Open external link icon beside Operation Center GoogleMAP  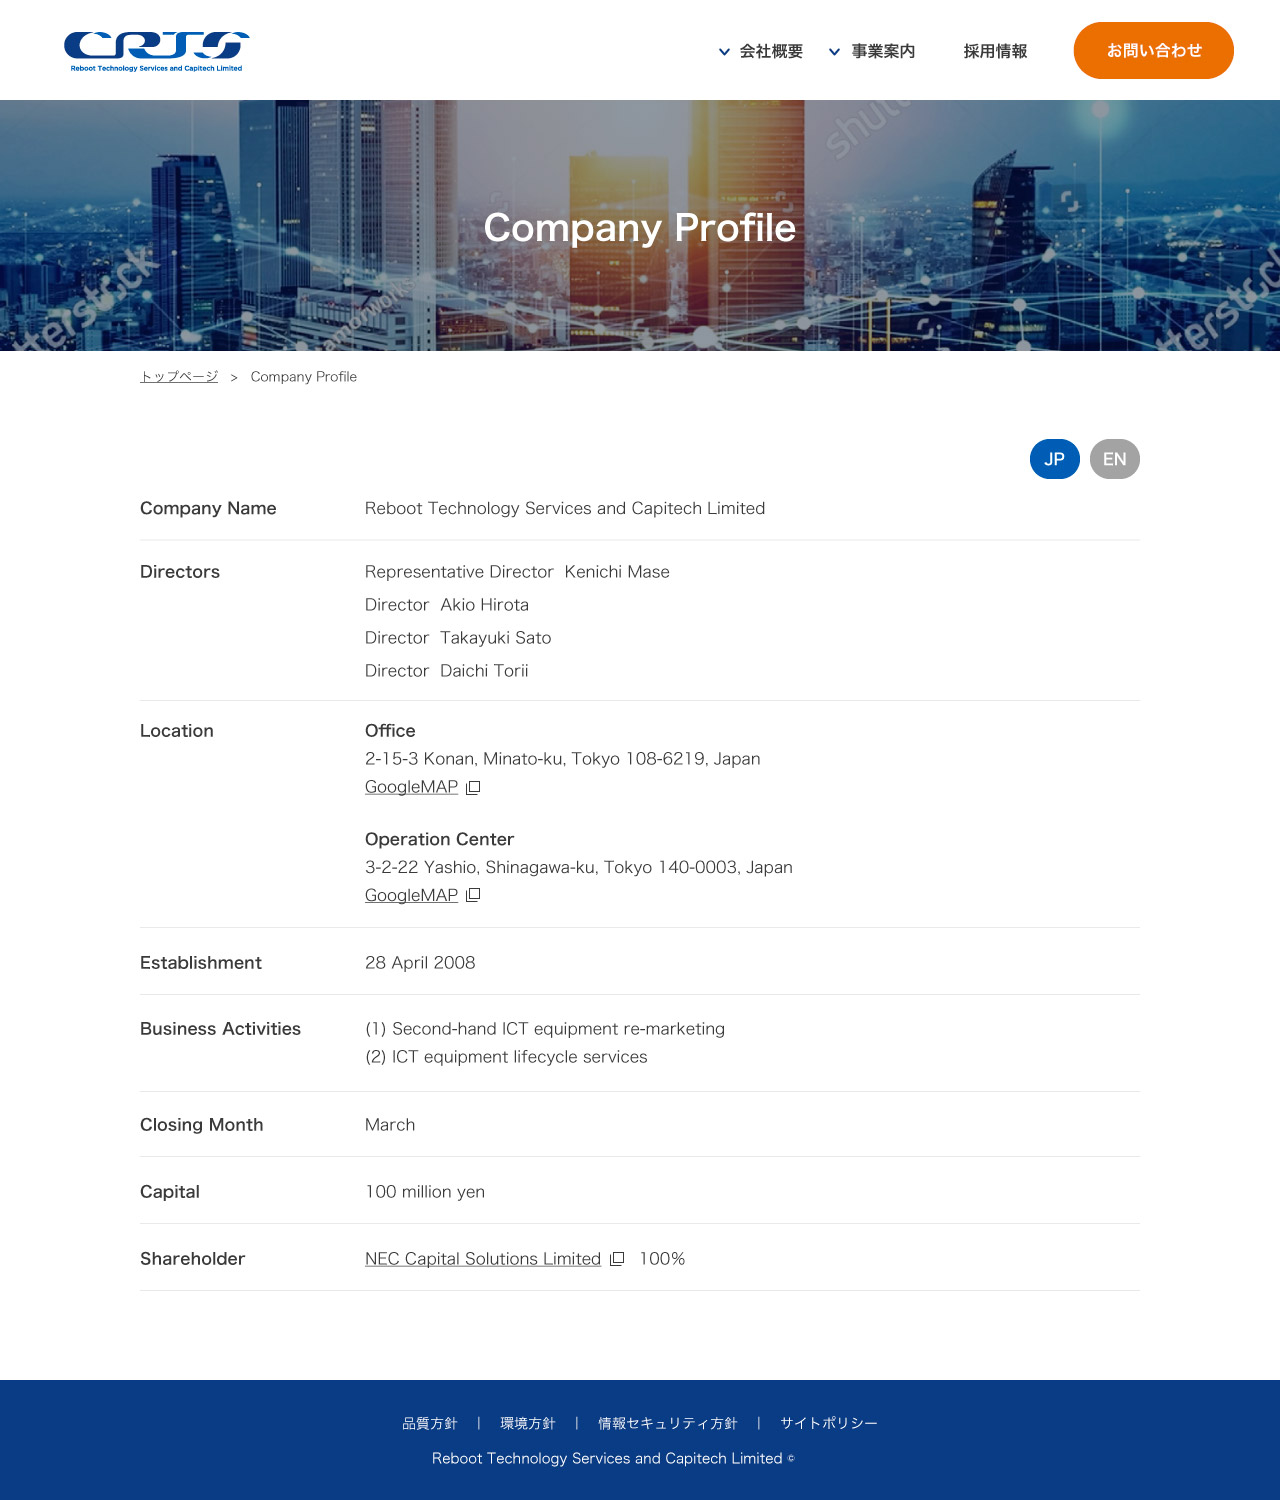473,896
